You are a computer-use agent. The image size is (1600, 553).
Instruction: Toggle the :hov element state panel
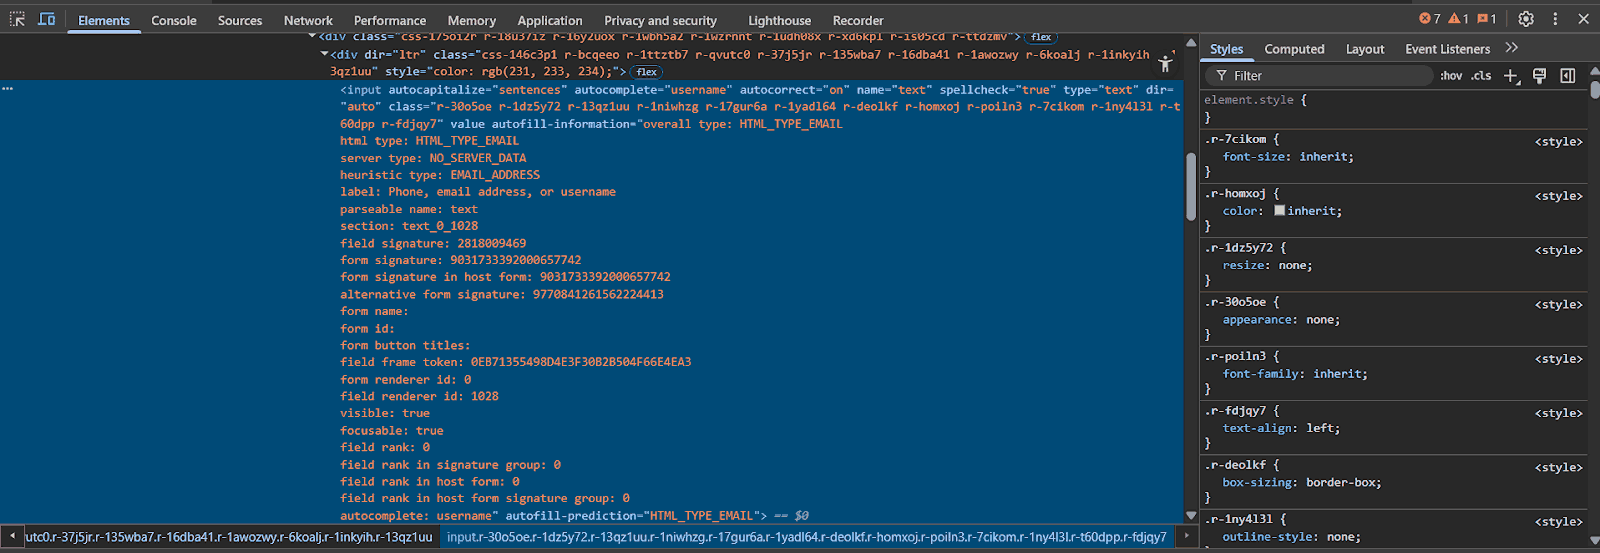[1451, 76]
